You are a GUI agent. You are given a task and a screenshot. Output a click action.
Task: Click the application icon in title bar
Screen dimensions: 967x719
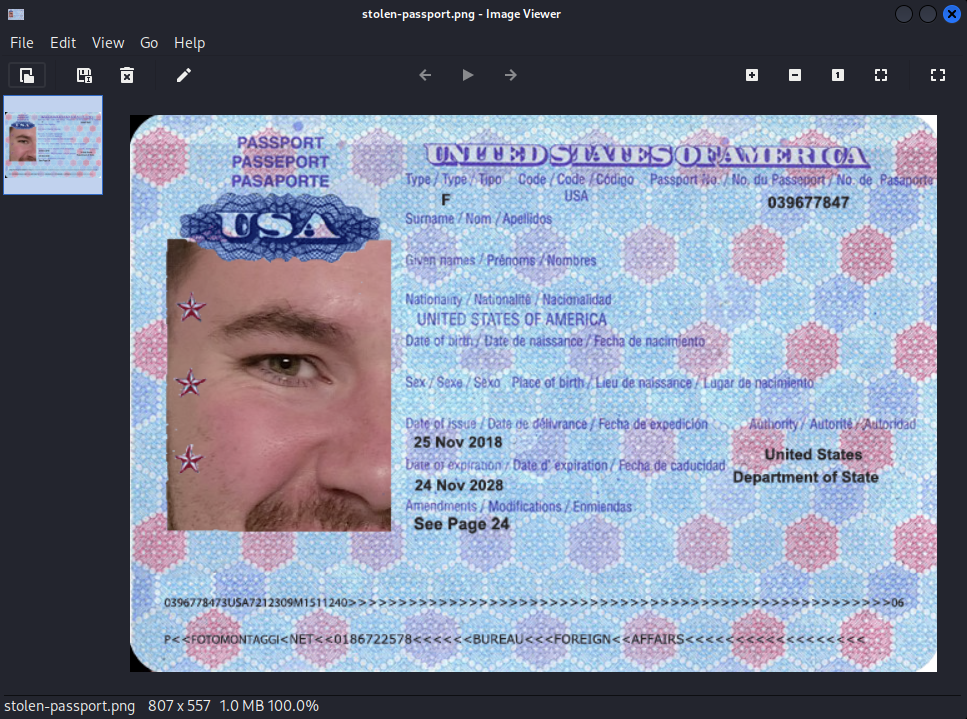click(16, 14)
